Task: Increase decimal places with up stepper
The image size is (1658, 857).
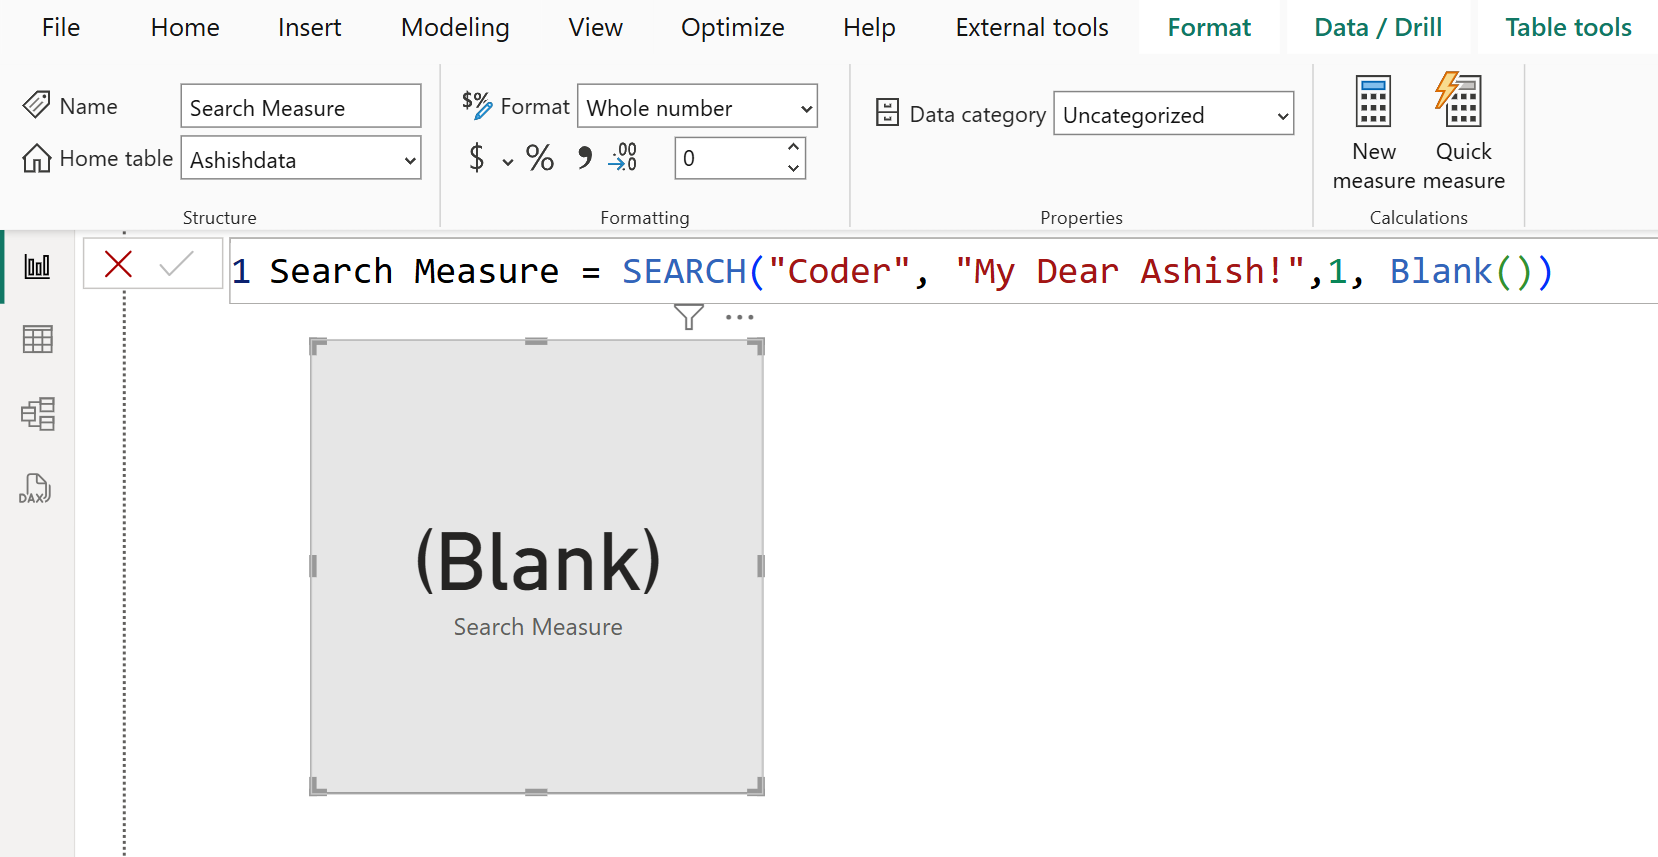Action: point(793,148)
